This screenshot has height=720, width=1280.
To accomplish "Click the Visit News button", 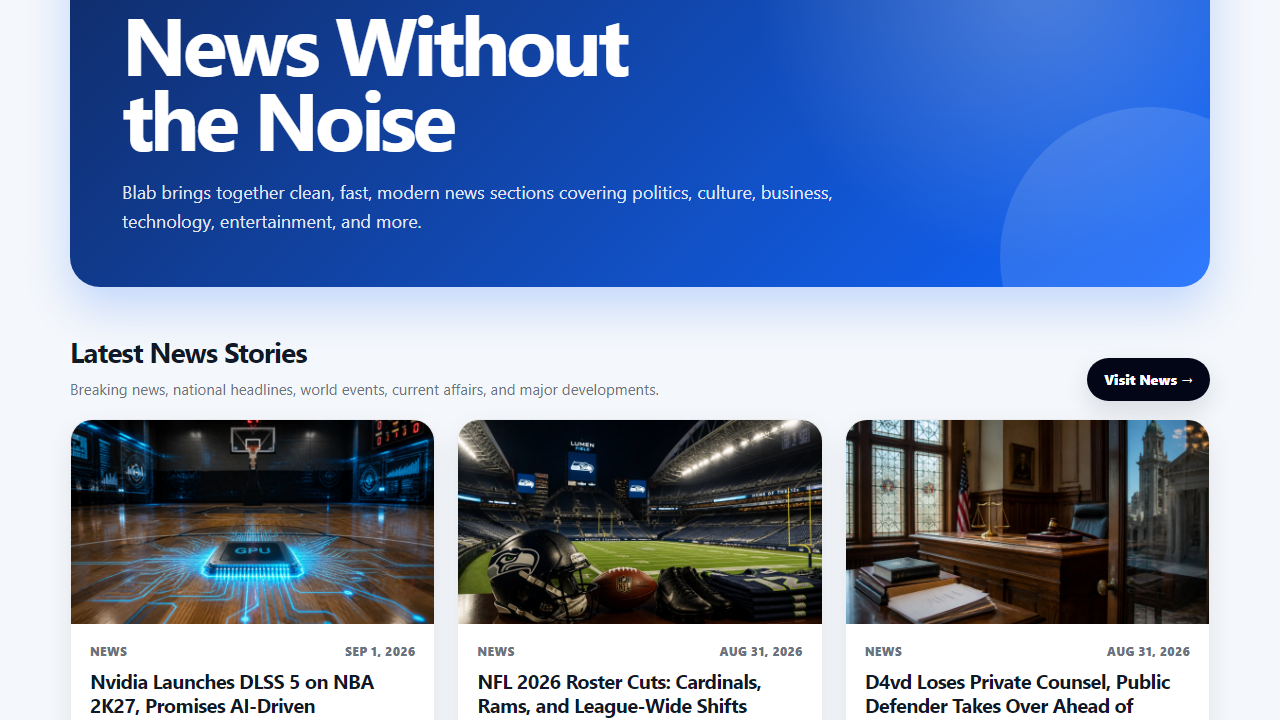I will point(1148,380).
